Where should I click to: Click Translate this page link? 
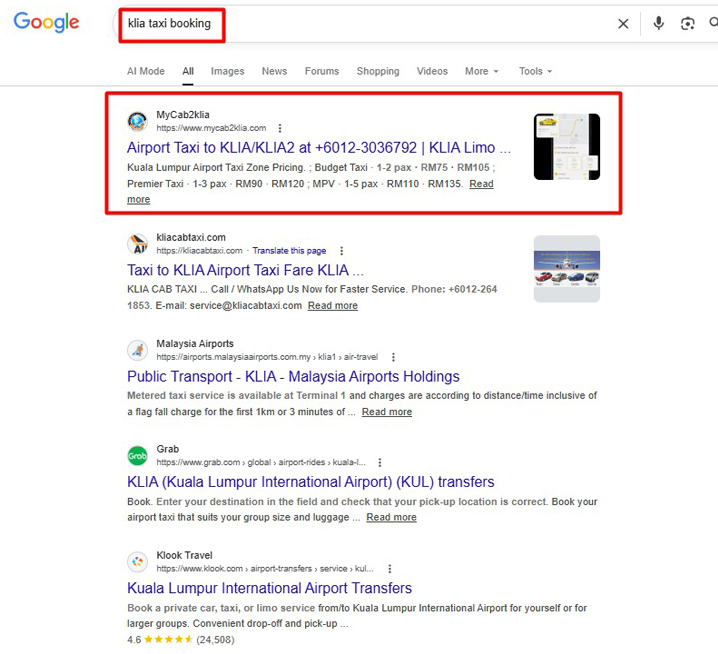[x=289, y=251]
